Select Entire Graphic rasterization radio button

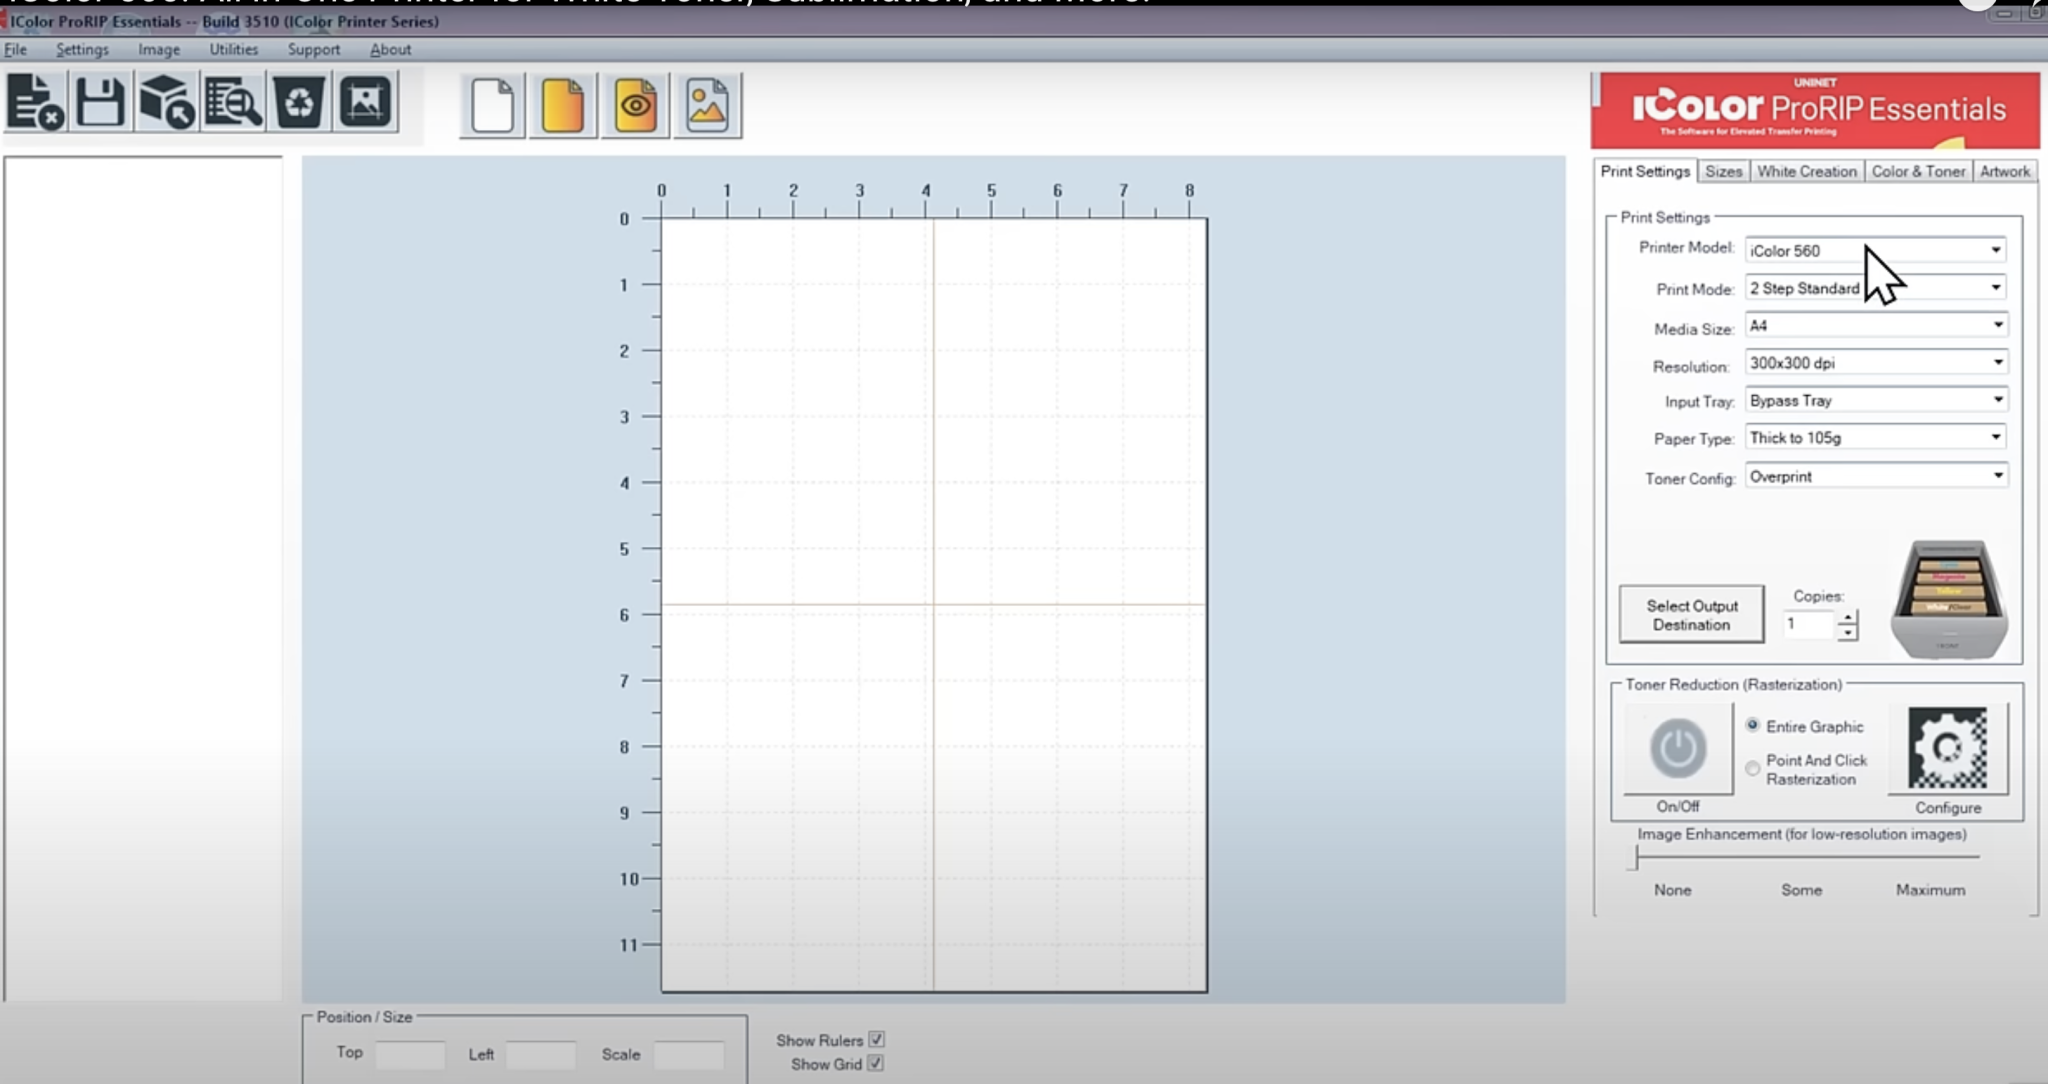tap(1751, 726)
